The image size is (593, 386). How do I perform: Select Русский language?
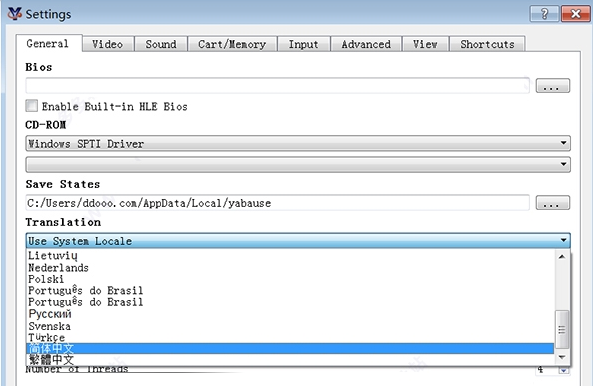[x=290, y=314]
